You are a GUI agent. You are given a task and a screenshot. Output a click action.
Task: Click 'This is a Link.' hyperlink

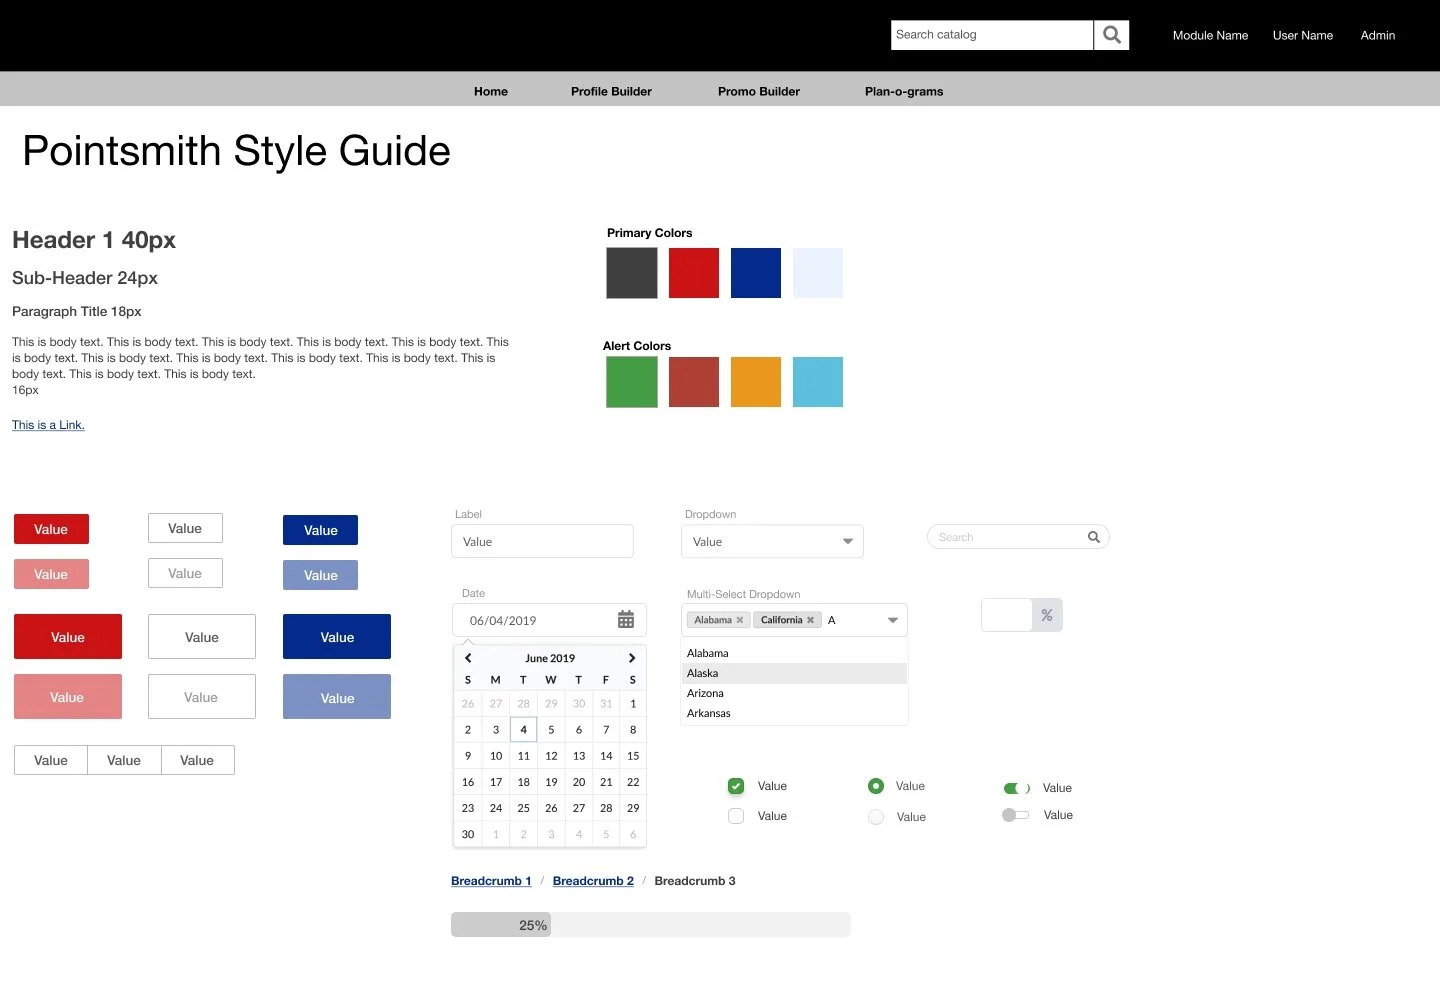48,425
